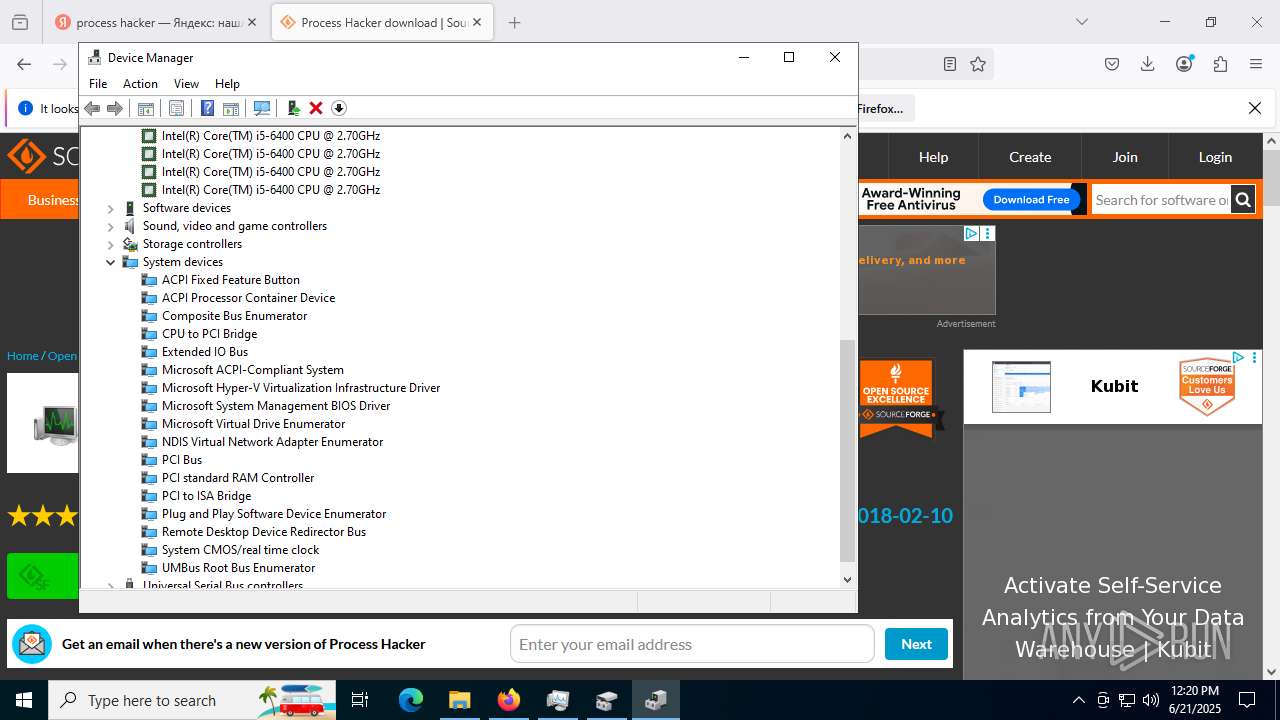
Task: Click the volume speaker icon in system tray
Action: 1151,700
